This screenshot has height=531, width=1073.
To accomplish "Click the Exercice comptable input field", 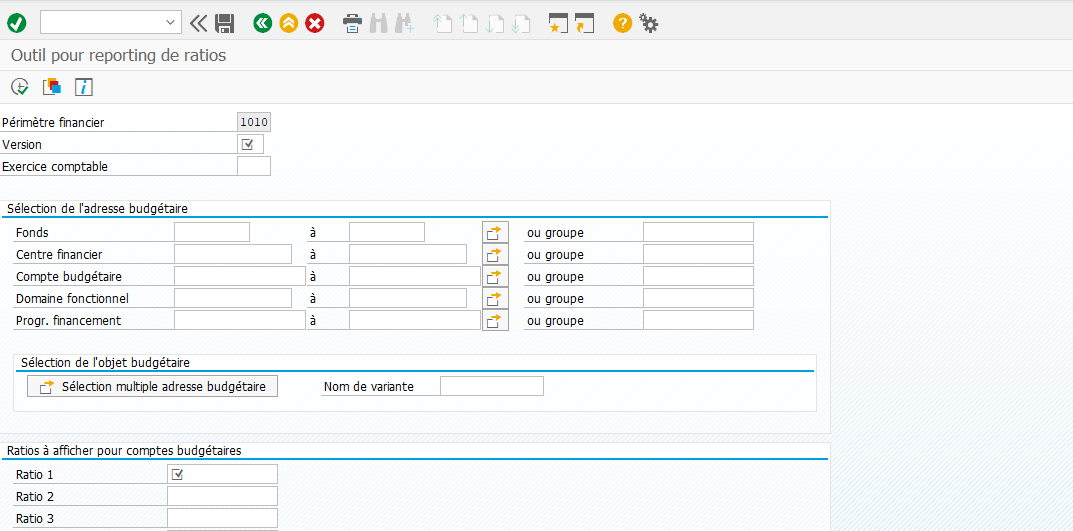I will pos(254,166).
